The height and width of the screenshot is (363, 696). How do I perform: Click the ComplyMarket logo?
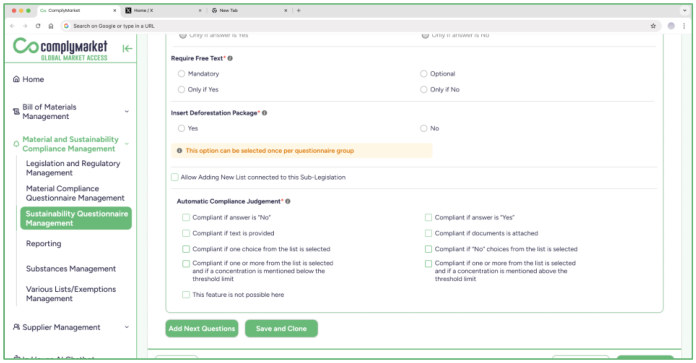pos(60,49)
